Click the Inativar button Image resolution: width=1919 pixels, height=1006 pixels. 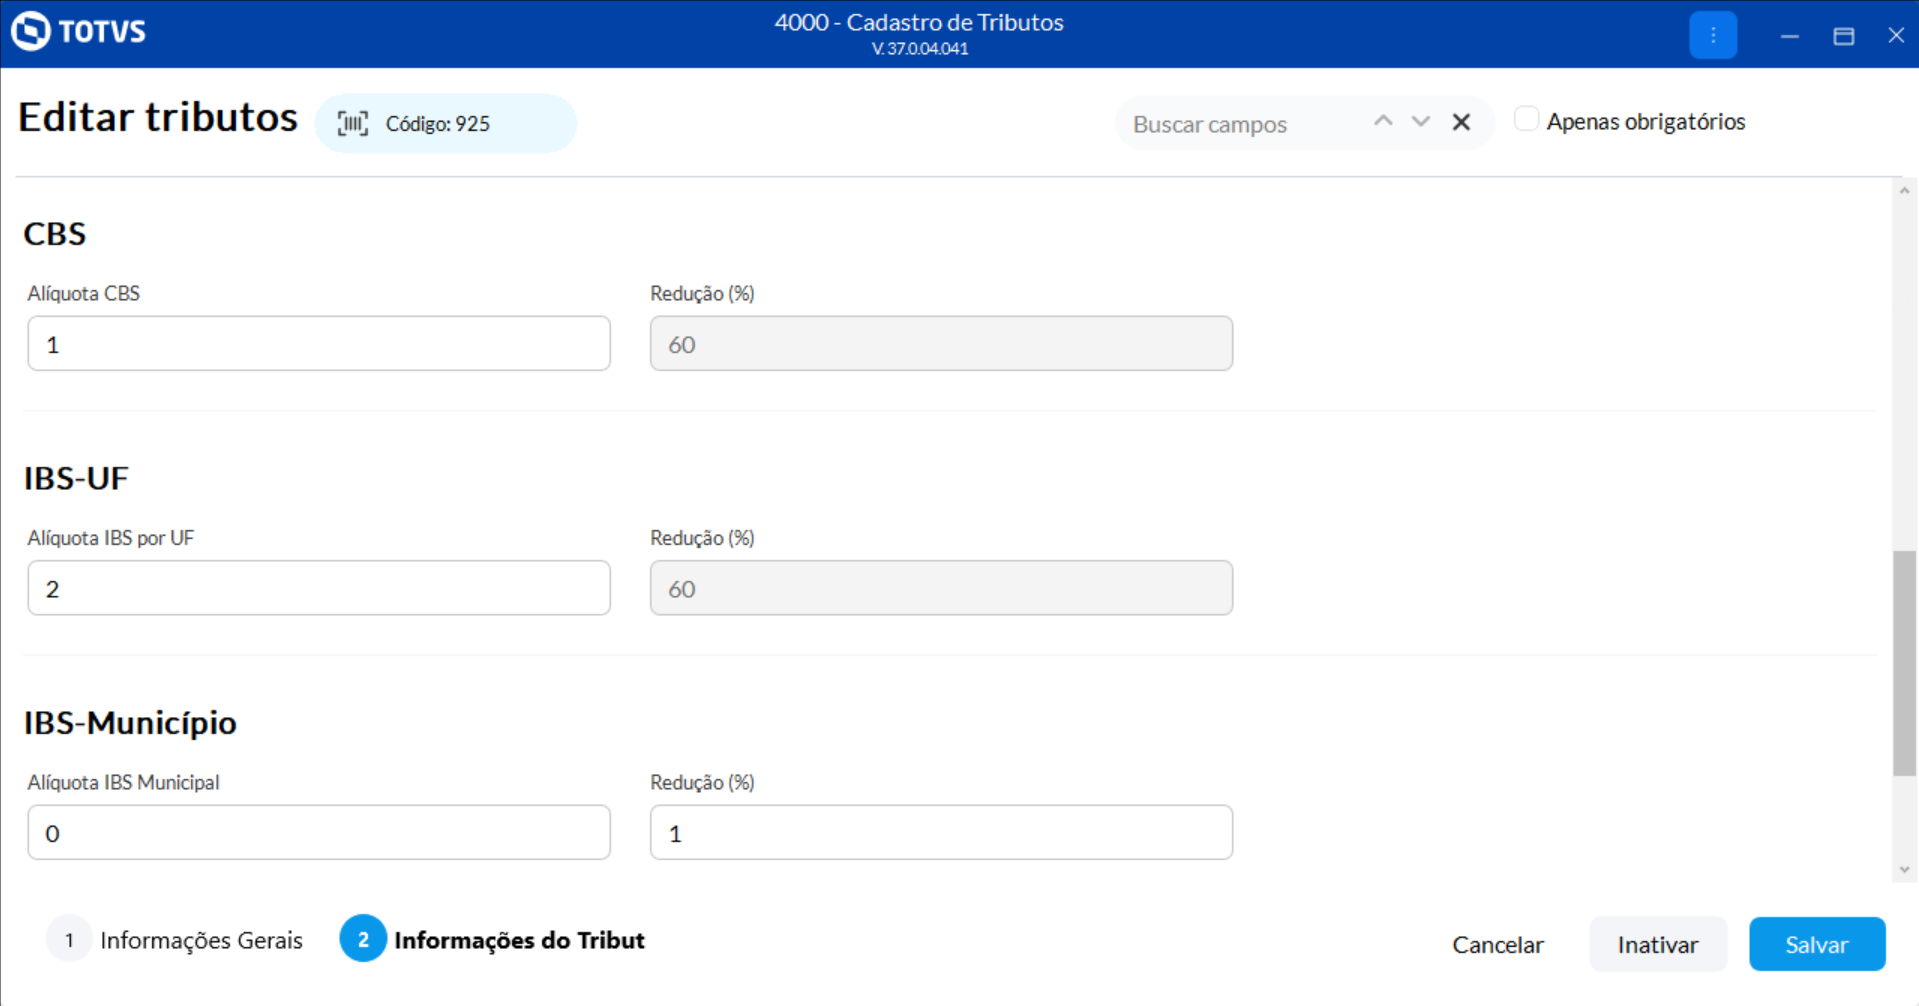pos(1657,944)
